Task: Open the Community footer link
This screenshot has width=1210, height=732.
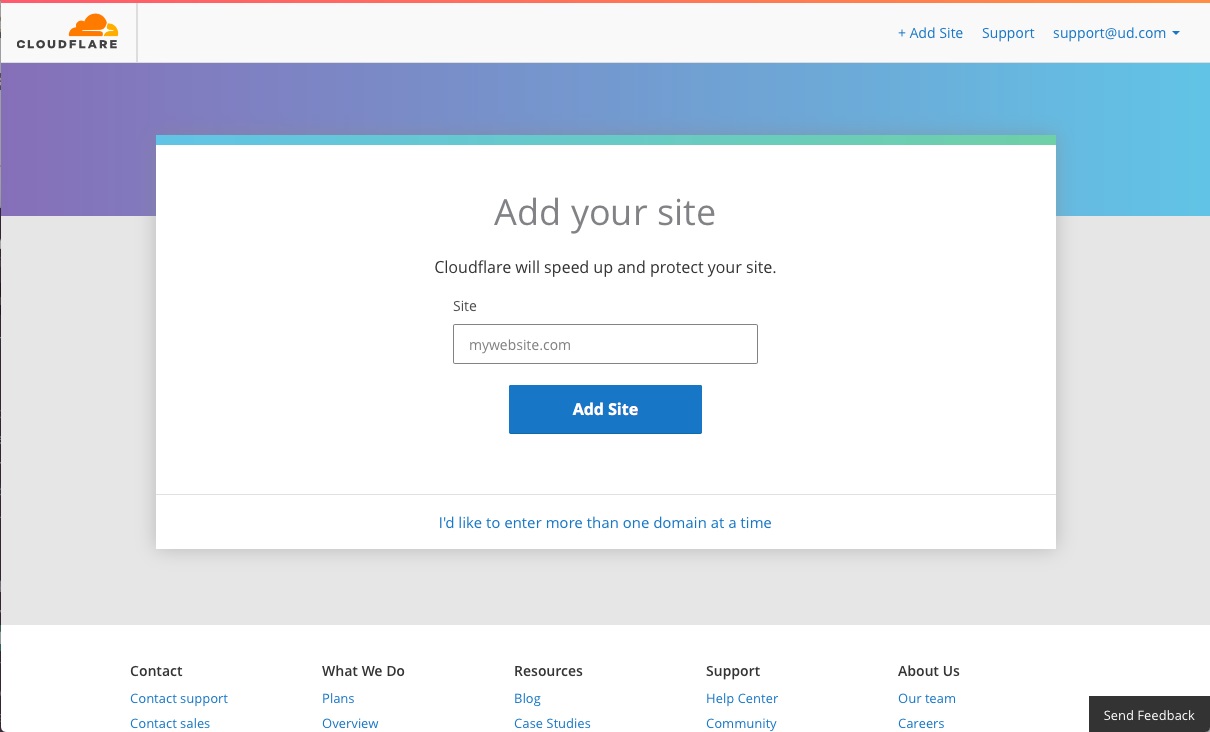Action: (741, 723)
